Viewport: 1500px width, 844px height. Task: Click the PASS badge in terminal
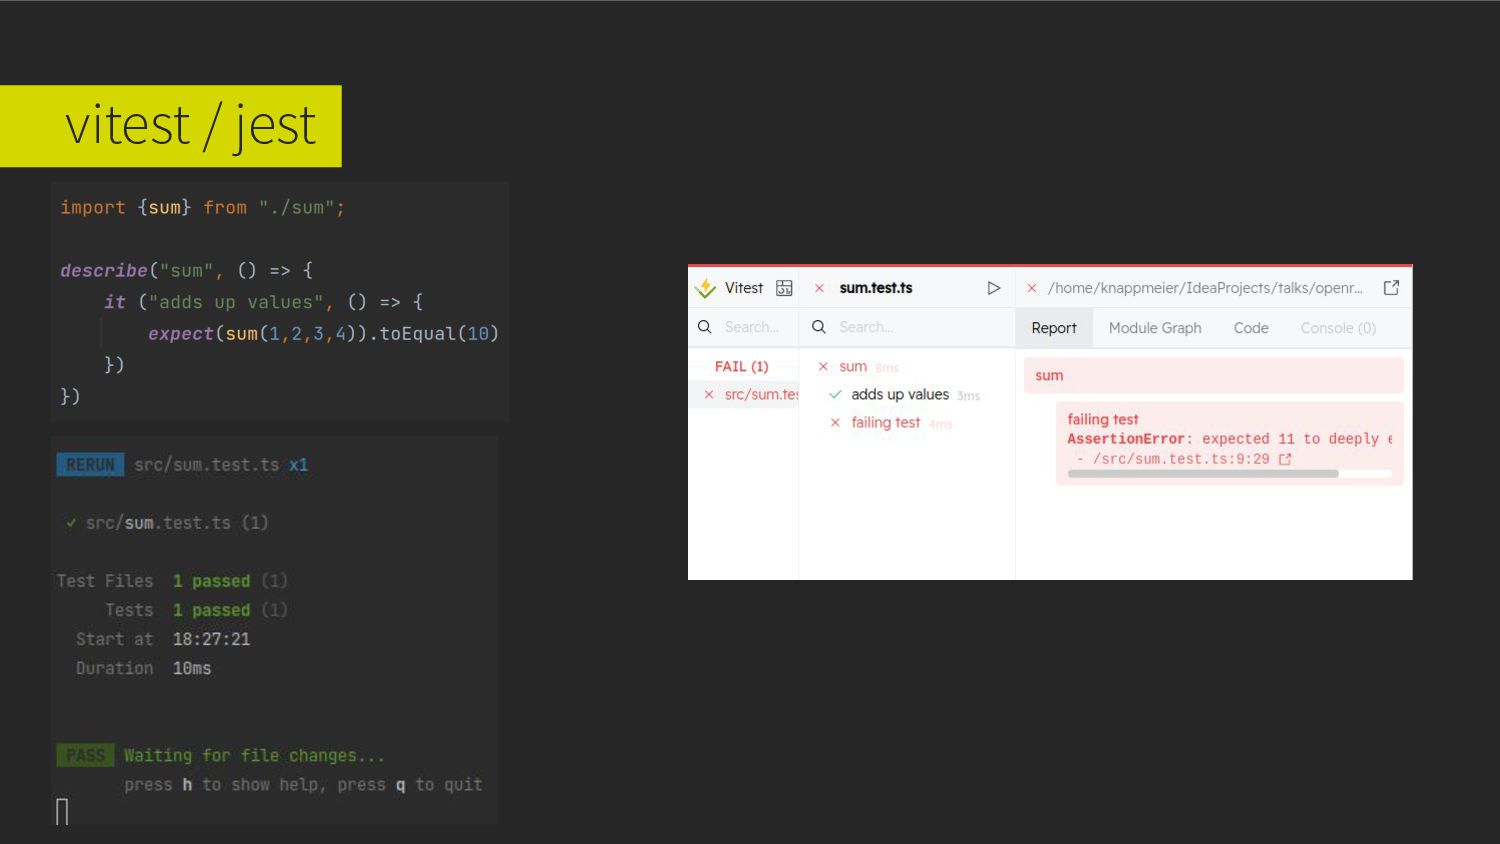coord(85,756)
